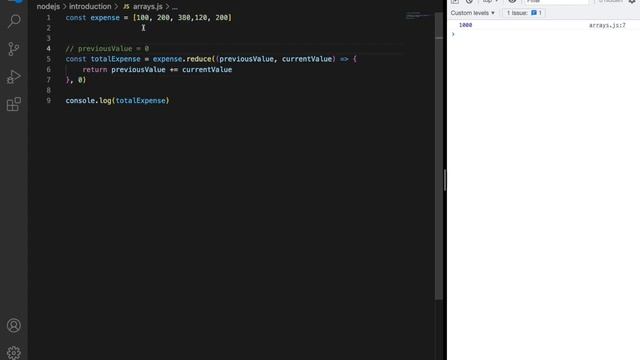The image size is (640, 360).
Task: Click the '// previousValue = 0' comment
Action: 107,49
